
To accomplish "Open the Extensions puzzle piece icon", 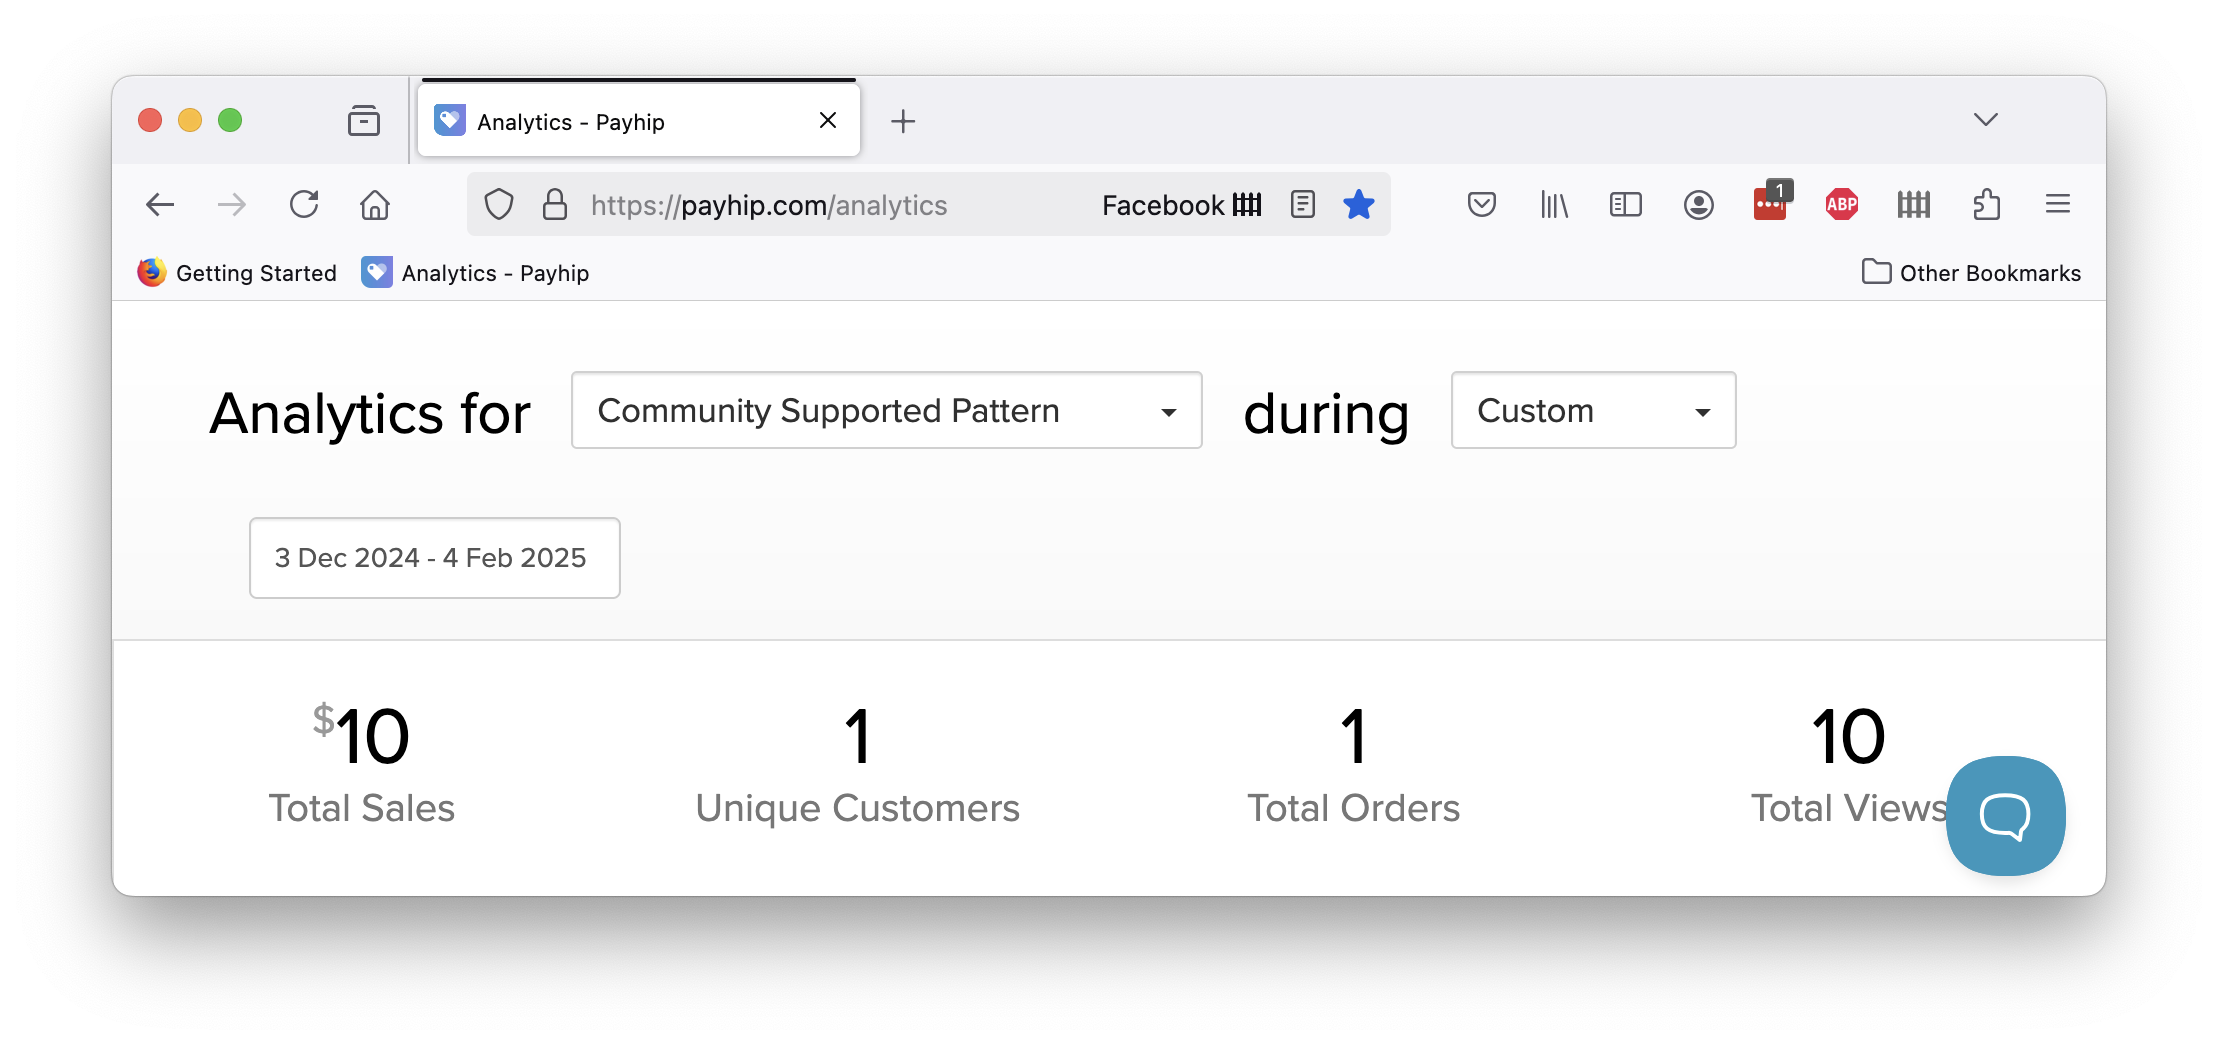I will pyautogui.click(x=1986, y=205).
